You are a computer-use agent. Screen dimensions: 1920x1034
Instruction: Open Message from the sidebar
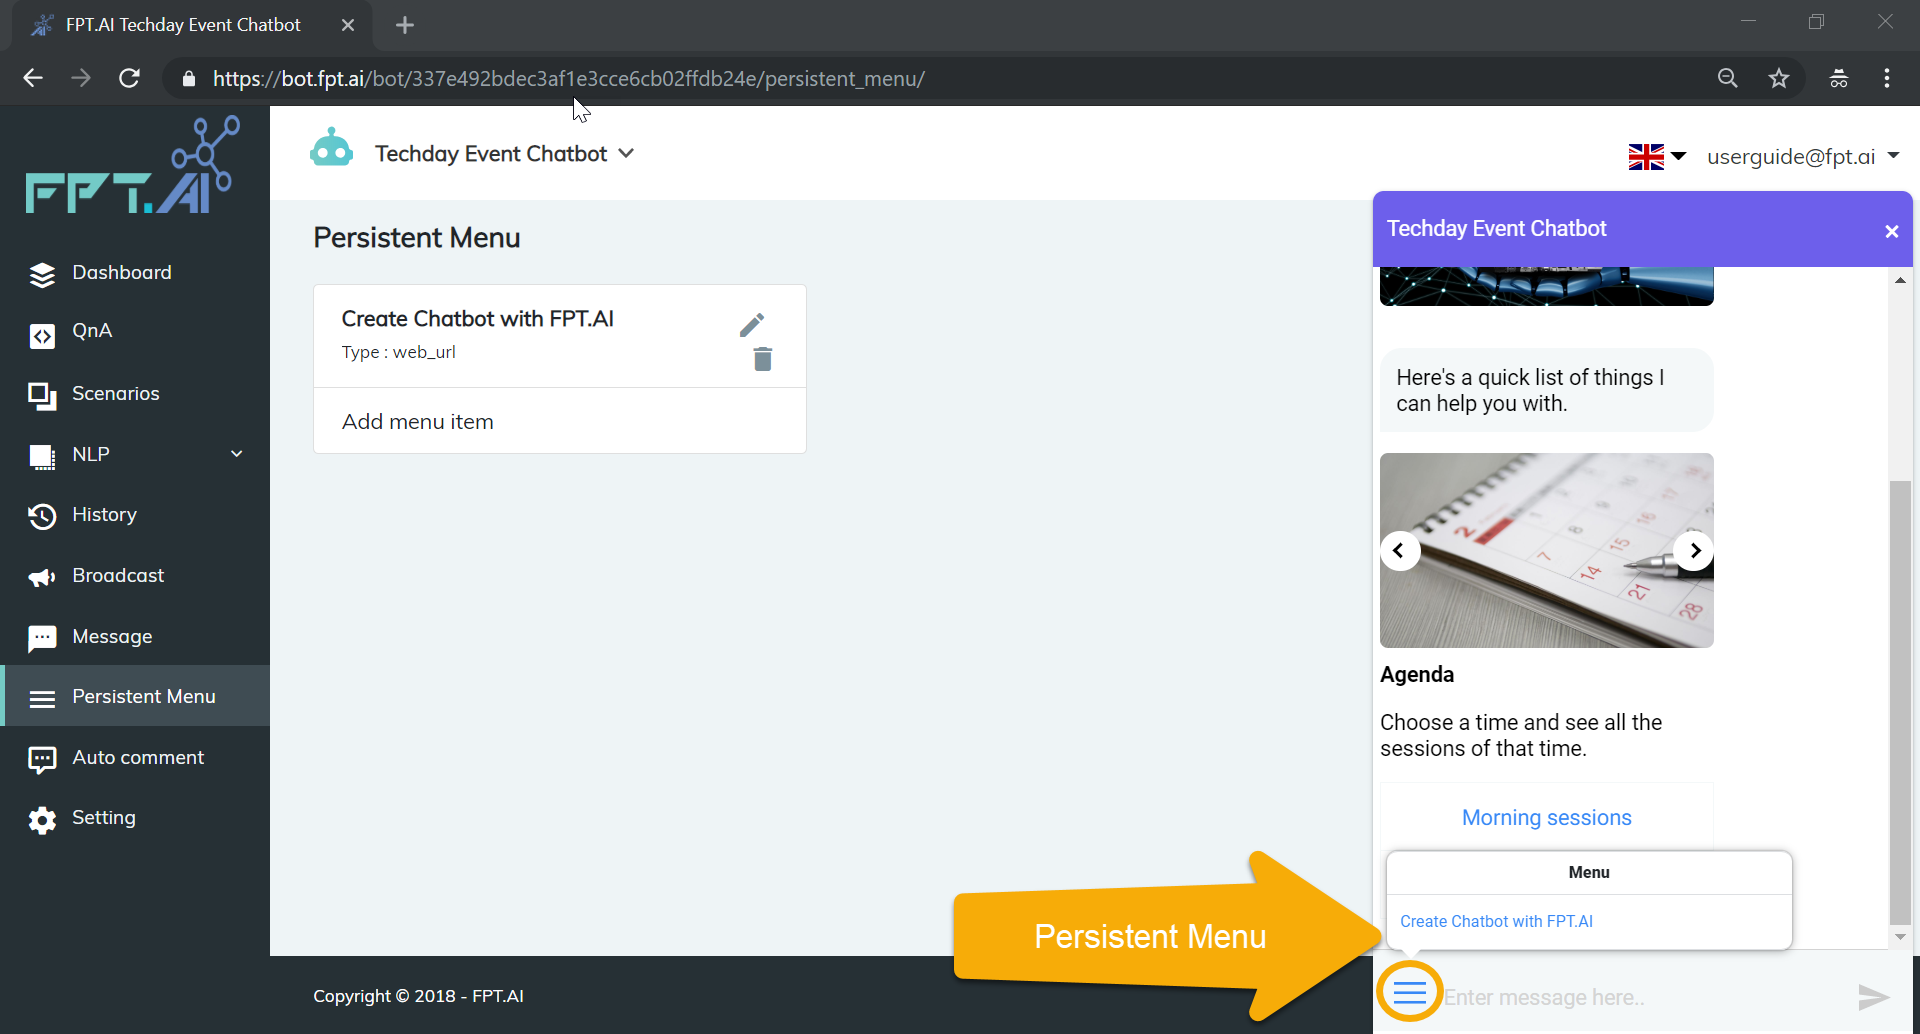tap(112, 637)
